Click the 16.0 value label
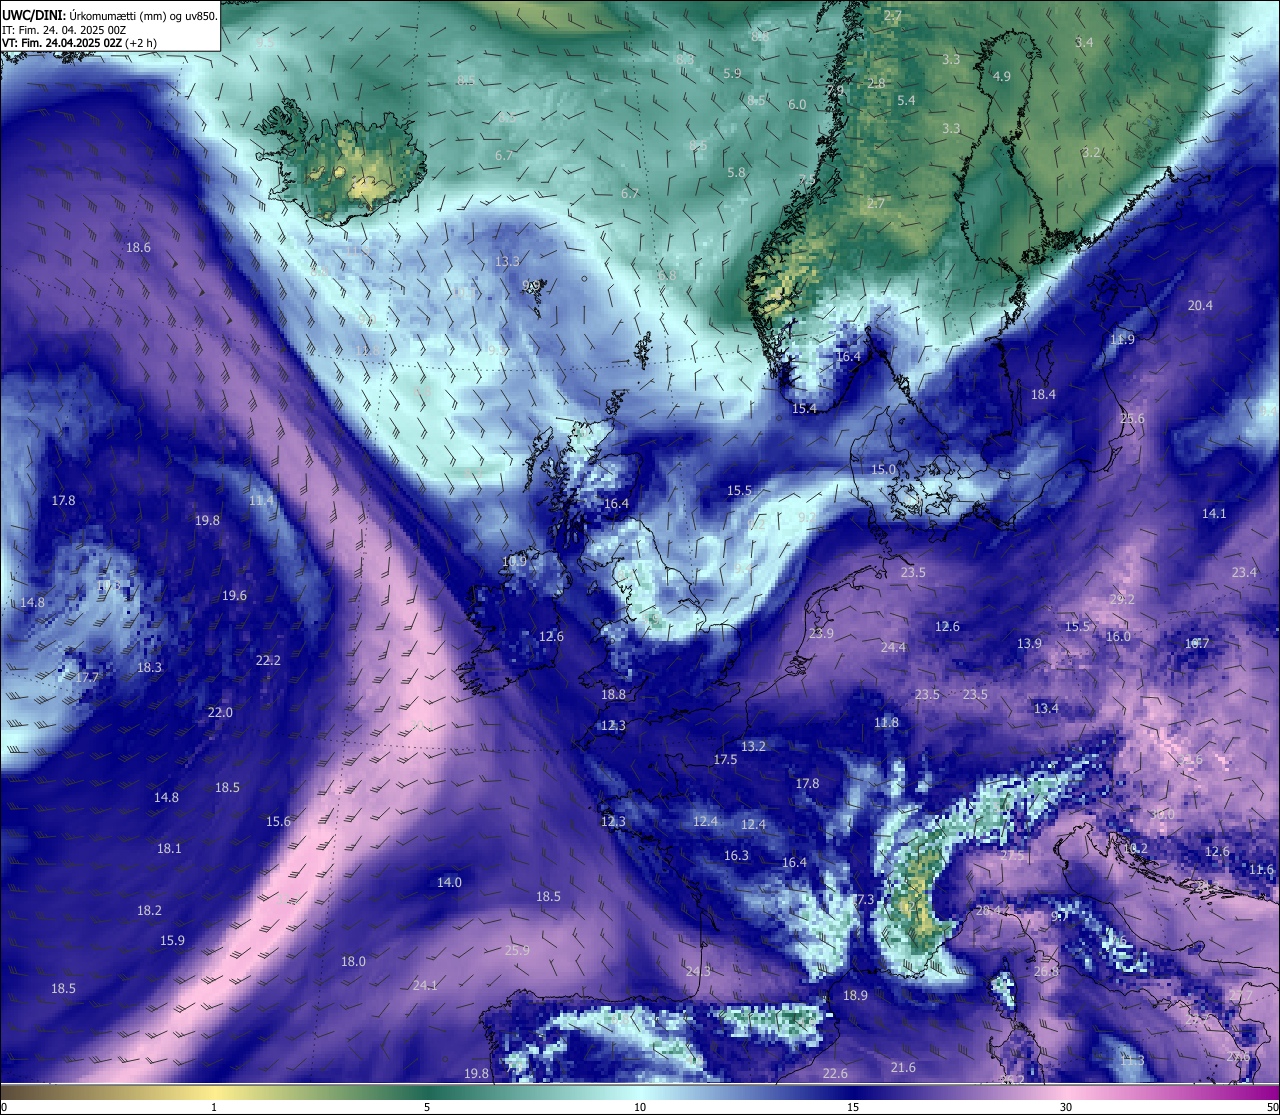The height and width of the screenshot is (1115, 1280). pyautogui.click(x=1118, y=636)
